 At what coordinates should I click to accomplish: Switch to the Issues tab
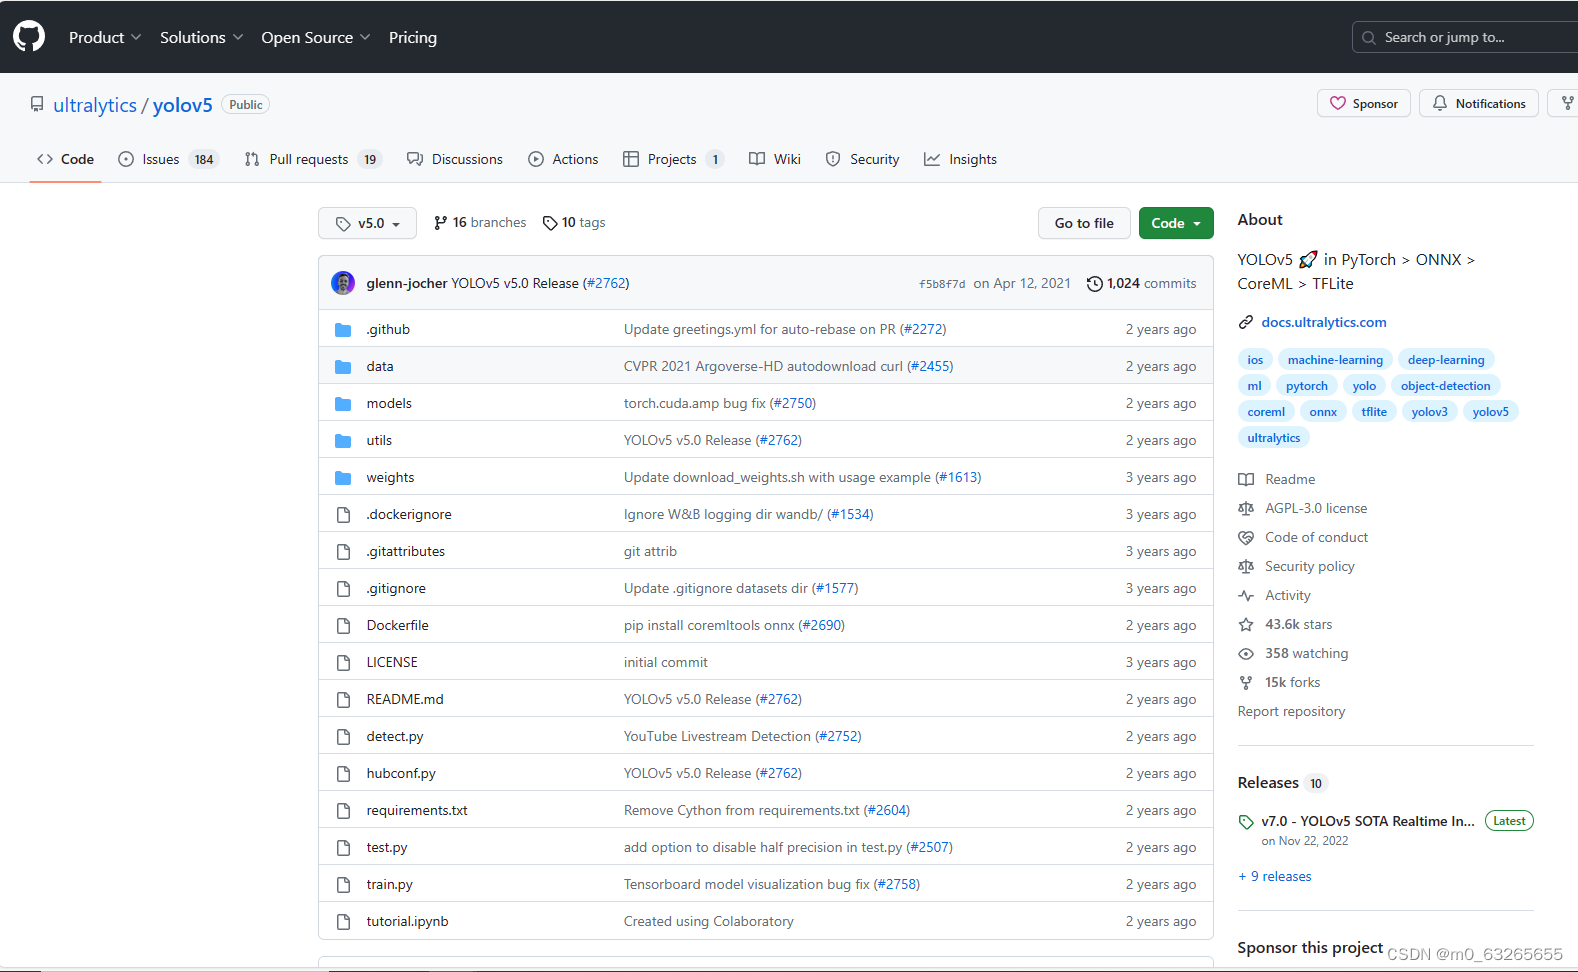(x=168, y=159)
